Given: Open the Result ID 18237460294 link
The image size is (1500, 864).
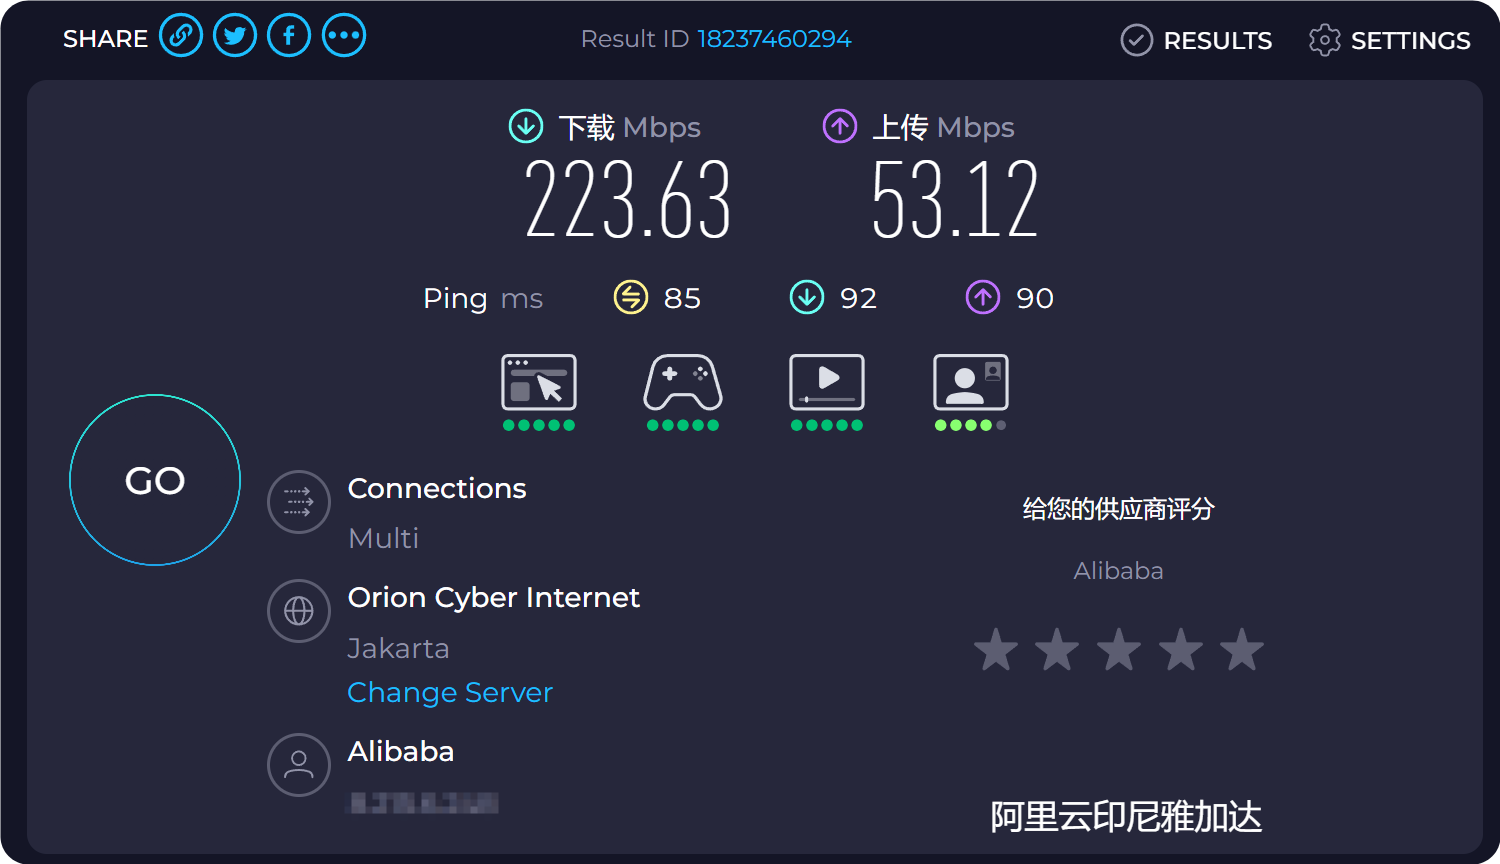Looking at the screenshot, I should (x=774, y=39).
